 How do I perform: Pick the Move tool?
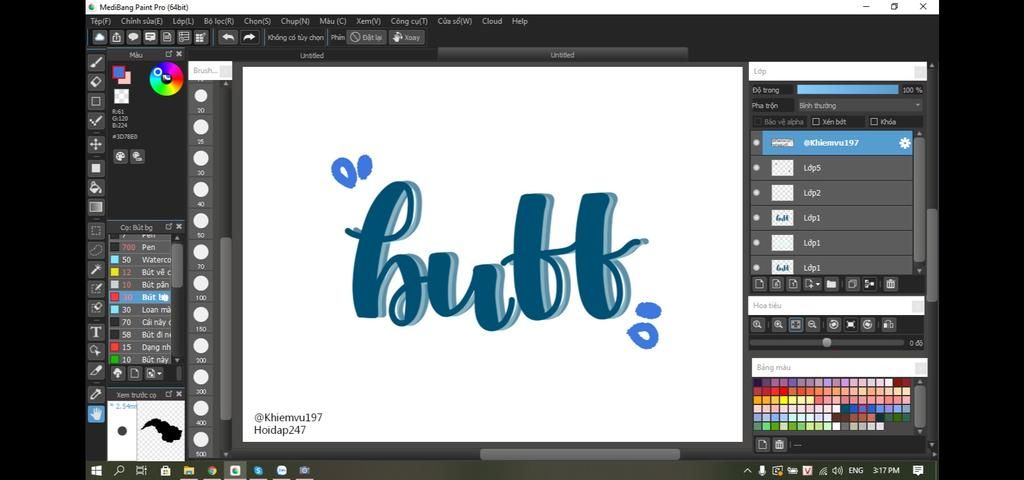pyautogui.click(x=96, y=144)
